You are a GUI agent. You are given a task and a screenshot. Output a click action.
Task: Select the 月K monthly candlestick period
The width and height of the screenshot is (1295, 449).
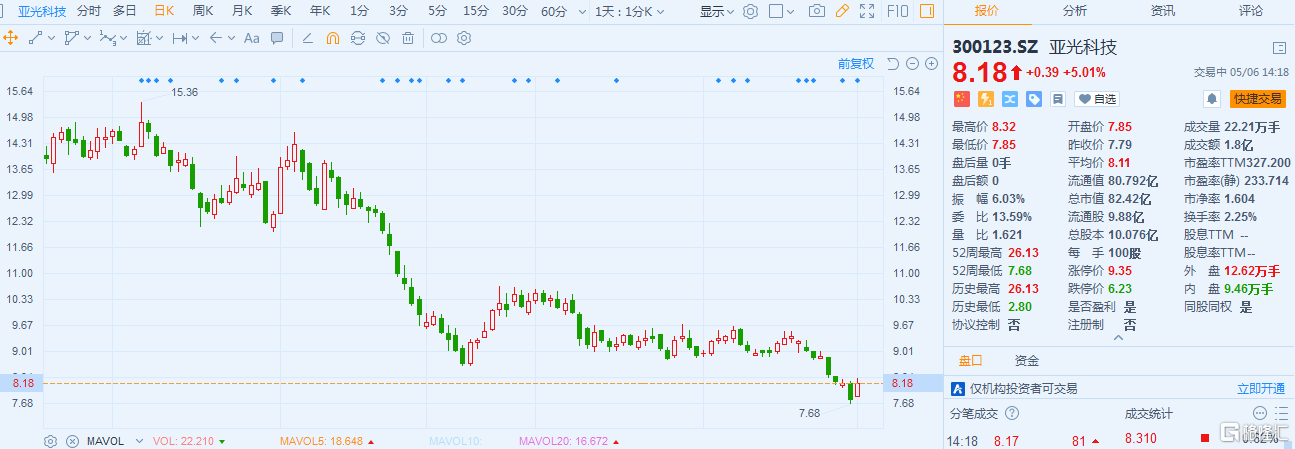242,11
